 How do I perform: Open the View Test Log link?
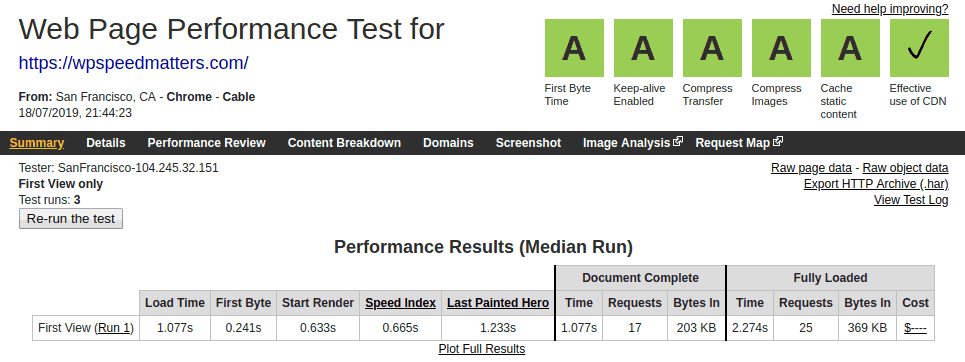911,200
